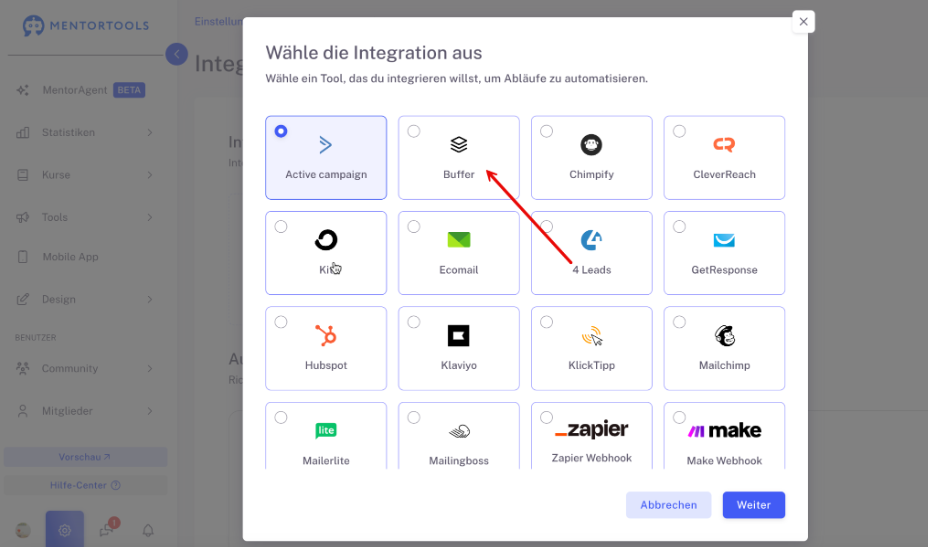This screenshot has width=928, height=547.
Task: Click the Make logo
Action: pos(724,430)
